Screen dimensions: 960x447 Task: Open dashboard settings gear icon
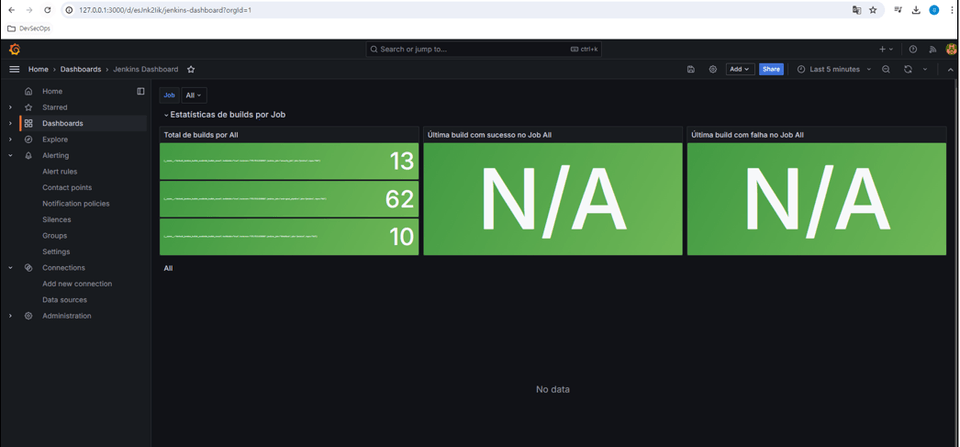coord(713,69)
